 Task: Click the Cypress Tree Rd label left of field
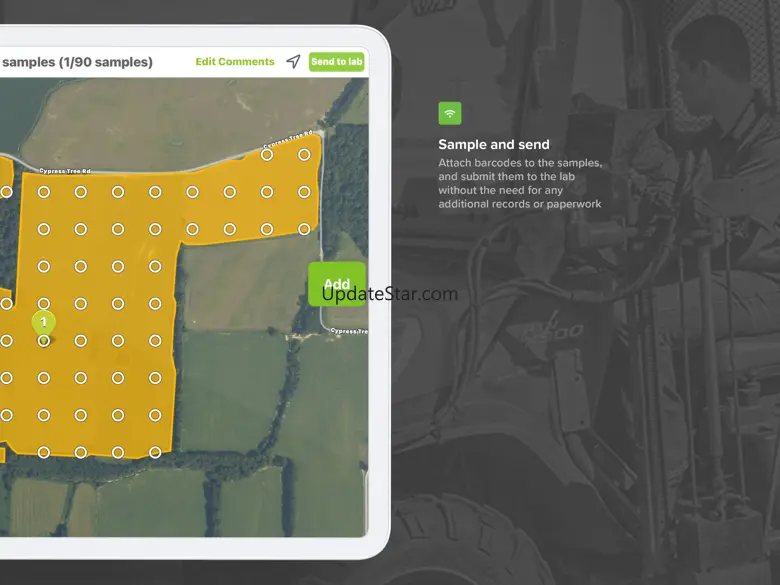65,171
